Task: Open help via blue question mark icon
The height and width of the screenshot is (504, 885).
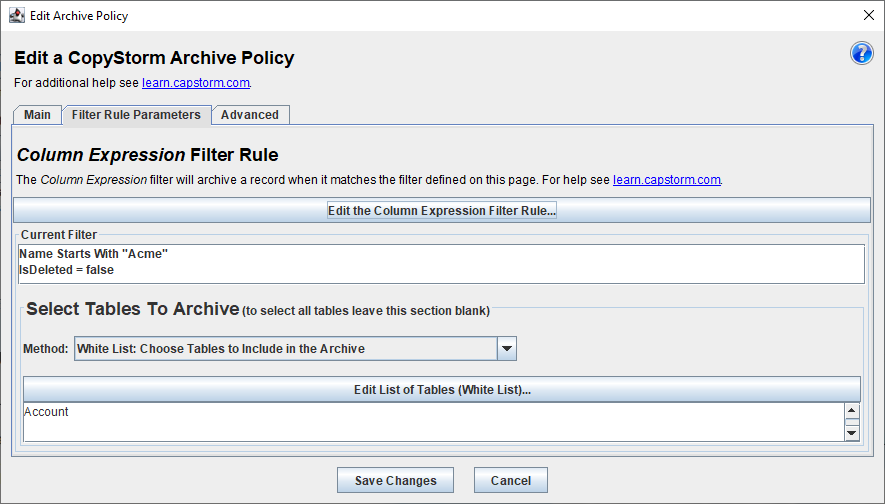Action: (861, 54)
